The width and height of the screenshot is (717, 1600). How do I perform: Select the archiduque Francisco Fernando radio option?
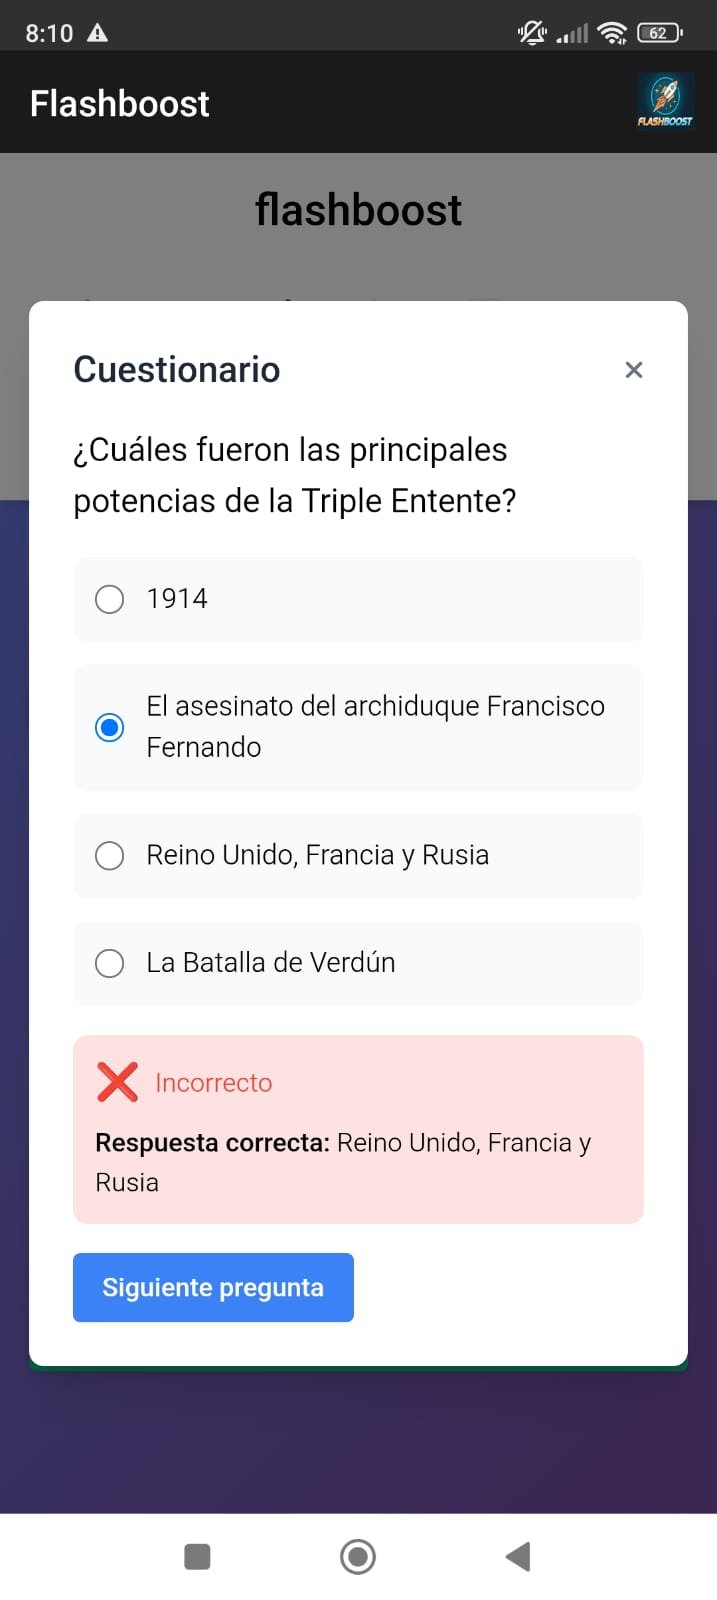(x=109, y=727)
